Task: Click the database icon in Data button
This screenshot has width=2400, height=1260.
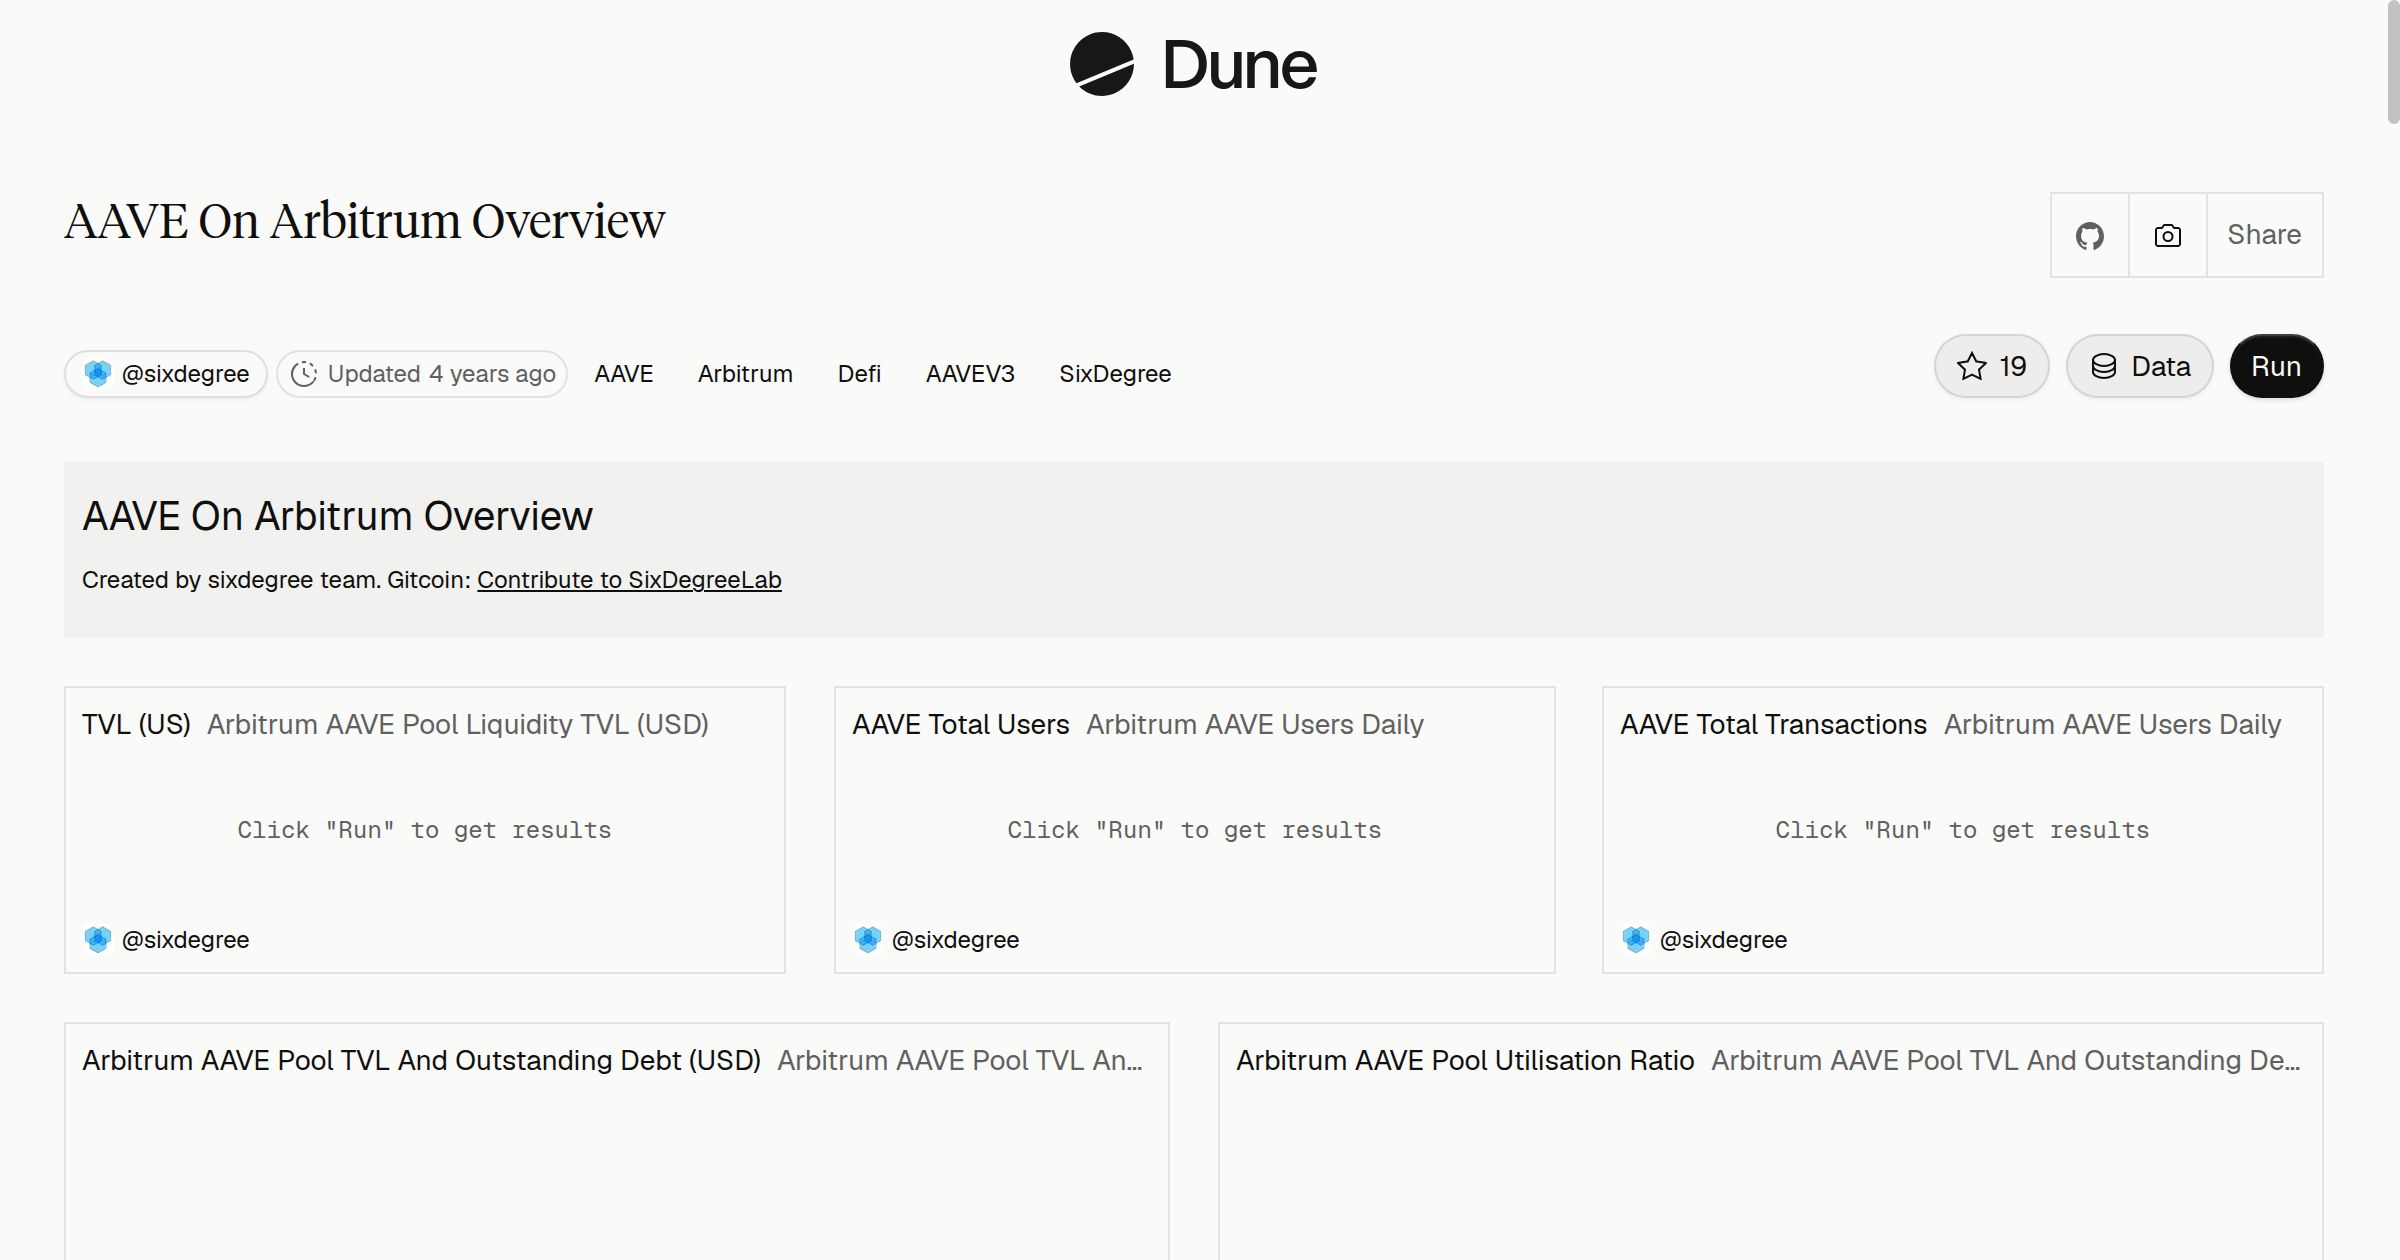Action: click(2104, 366)
